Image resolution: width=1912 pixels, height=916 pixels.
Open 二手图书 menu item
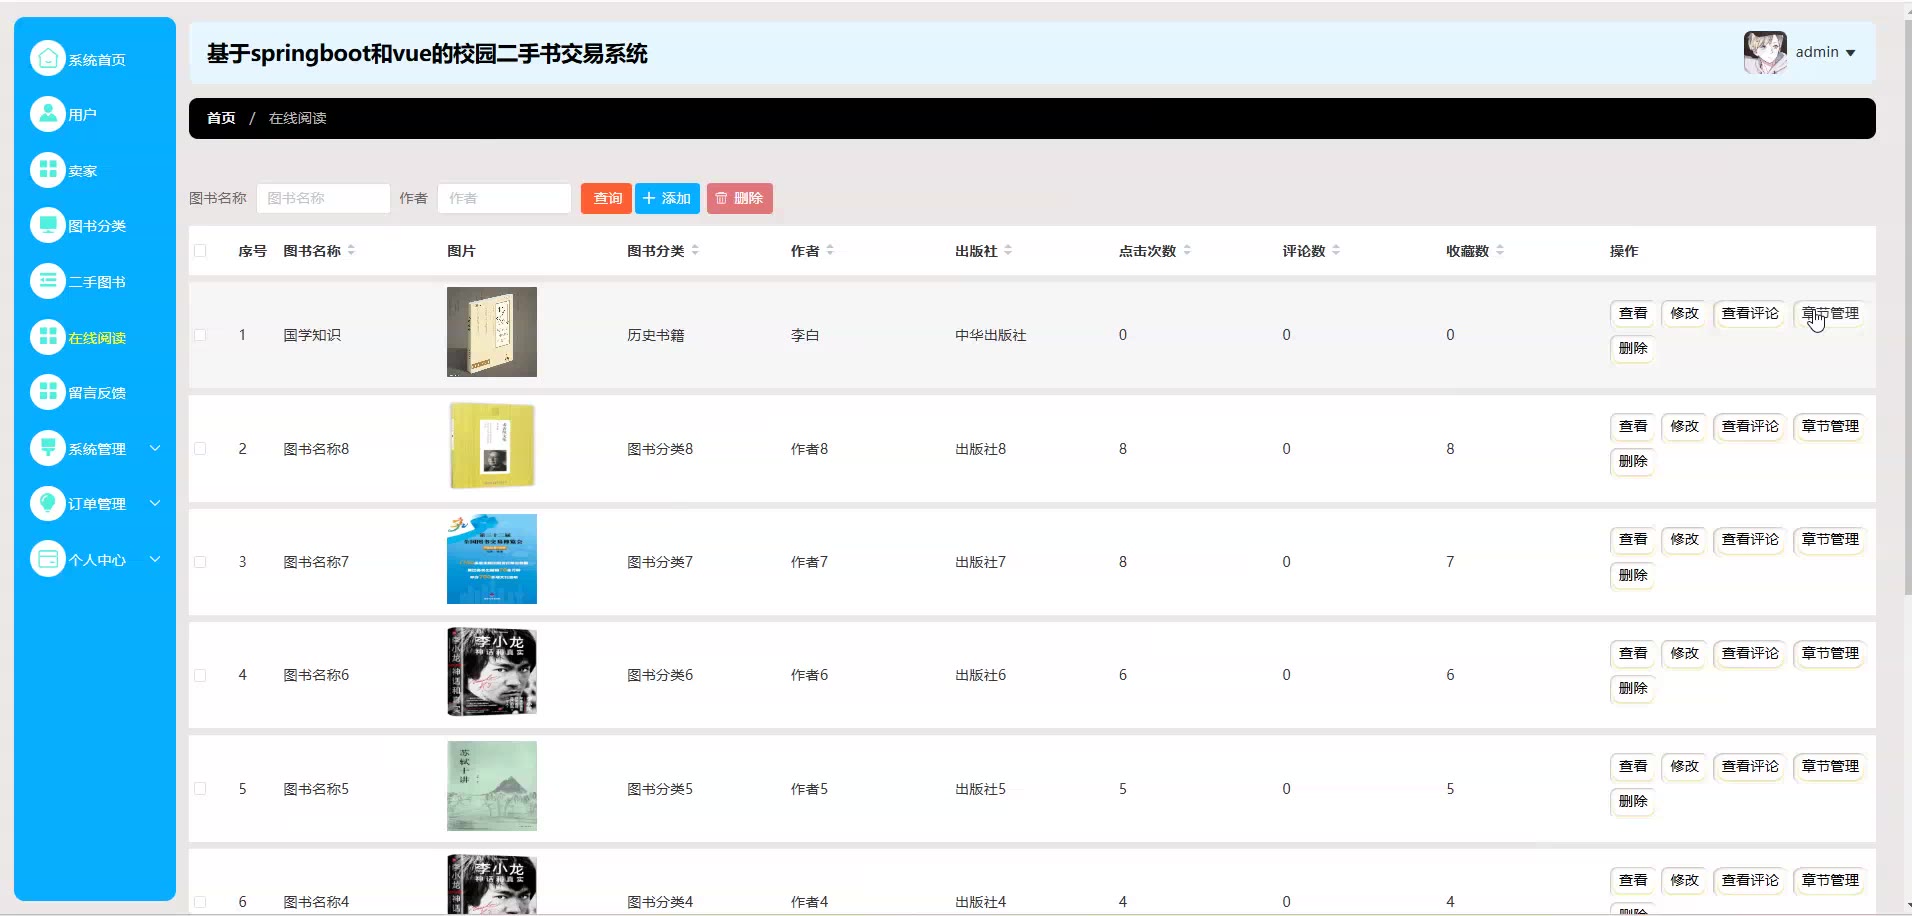click(x=97, y=282)
